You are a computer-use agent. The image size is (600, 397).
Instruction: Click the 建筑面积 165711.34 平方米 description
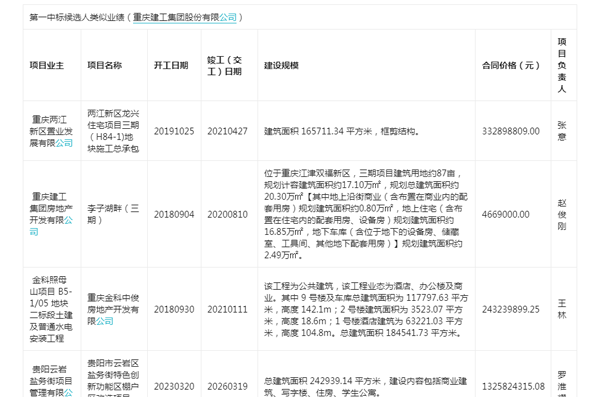(342, 131)
